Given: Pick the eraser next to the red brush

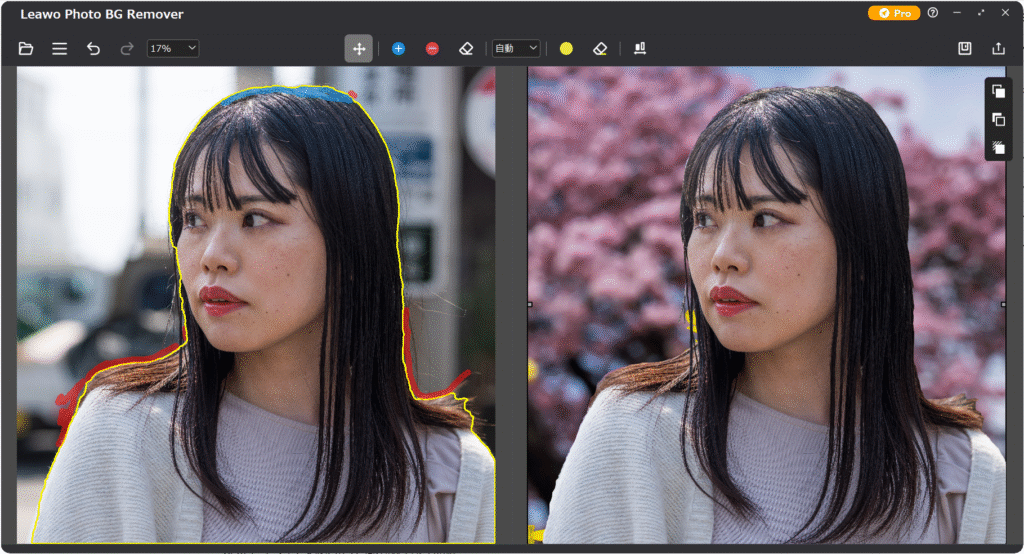Looking at the screenshot, I should point(465,48).
